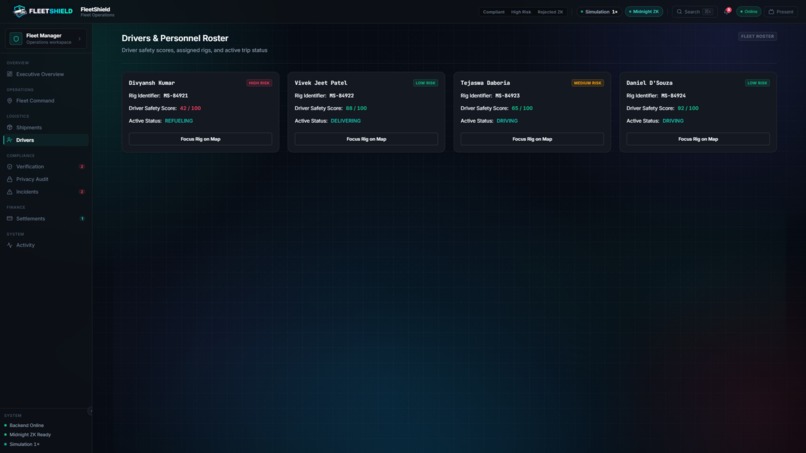The width and height of the screenshot is (806, 453).
Task: Click the name Daniel D'Souza
Action: point(649,83)
